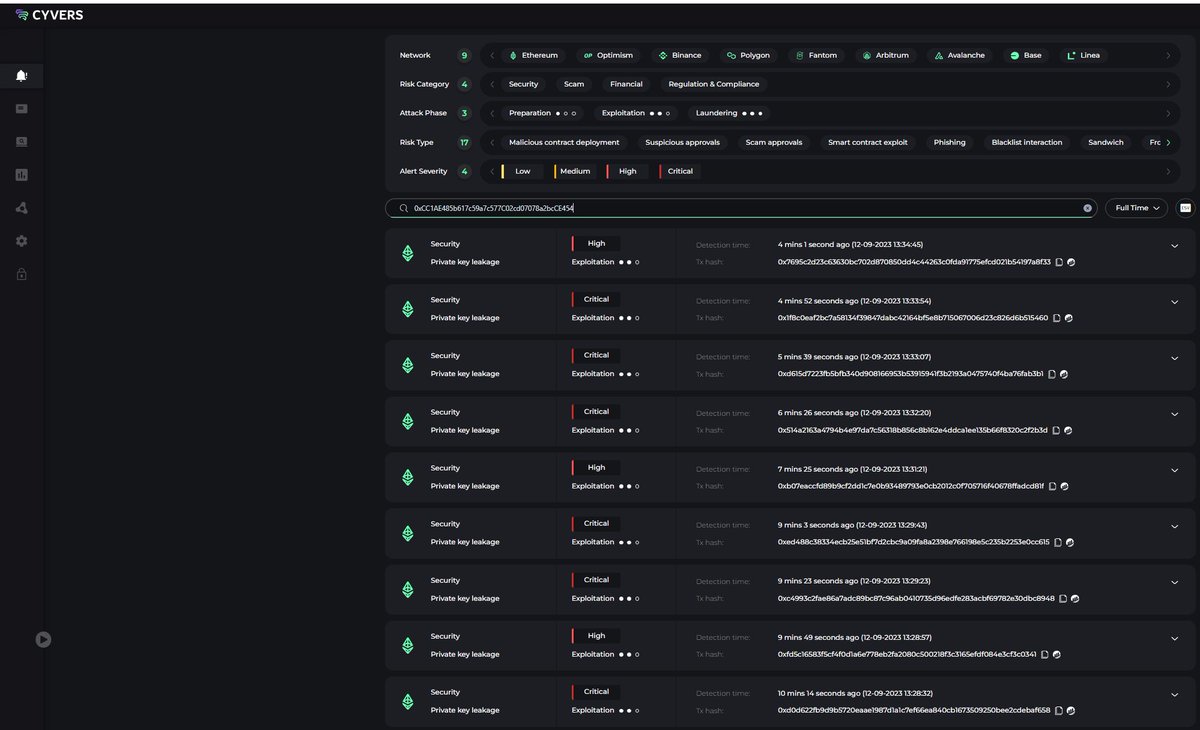The width and height of the screenshot is (1200, 730).
Task: Expand the alert detected at 13:33:07
Action: click(x=1175, y=357)
